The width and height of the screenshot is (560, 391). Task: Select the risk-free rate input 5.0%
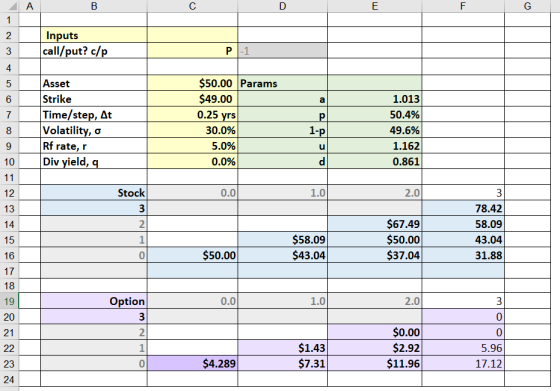click(192, 146)
